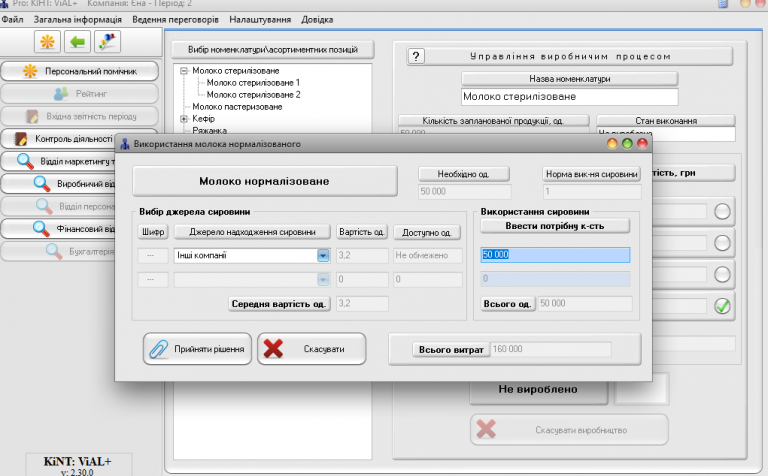Click the Молоко стерилізоване name field
Viewport: 768px width, 476px height.
pos(570,96)
